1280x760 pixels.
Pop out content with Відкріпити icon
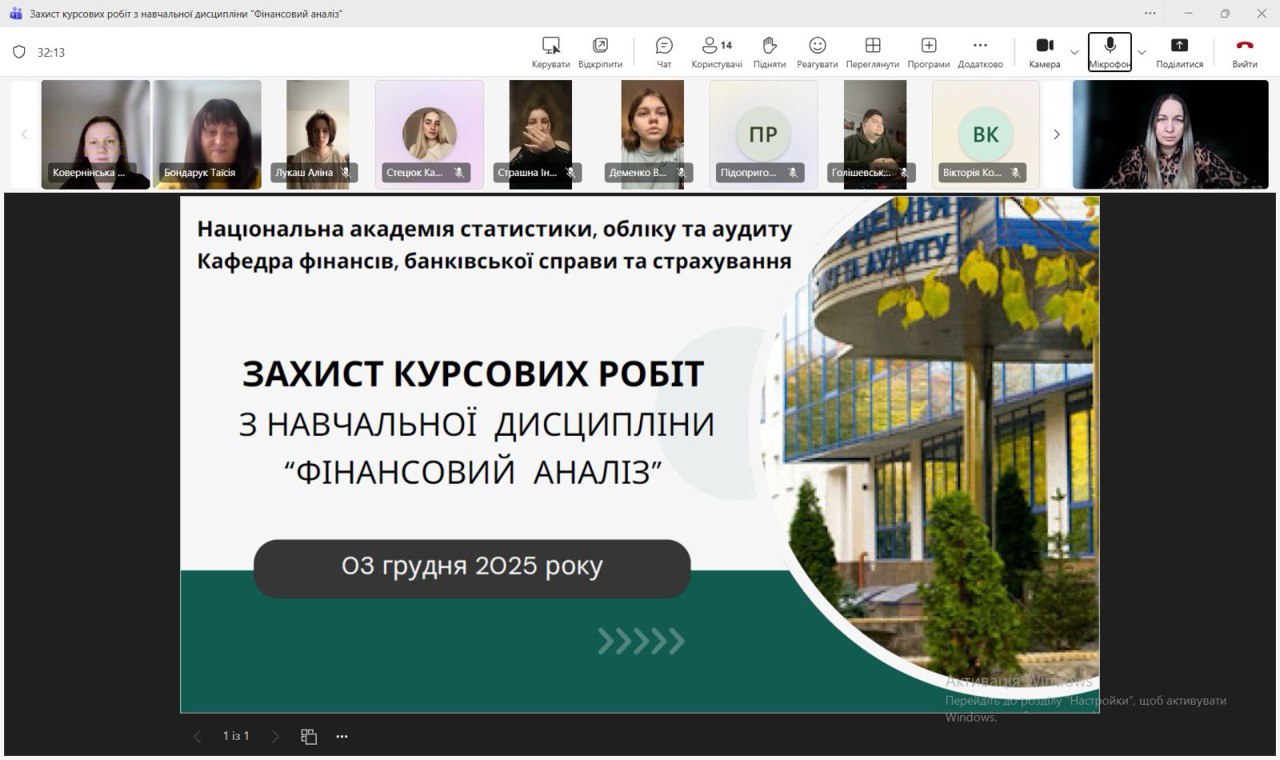600,51
